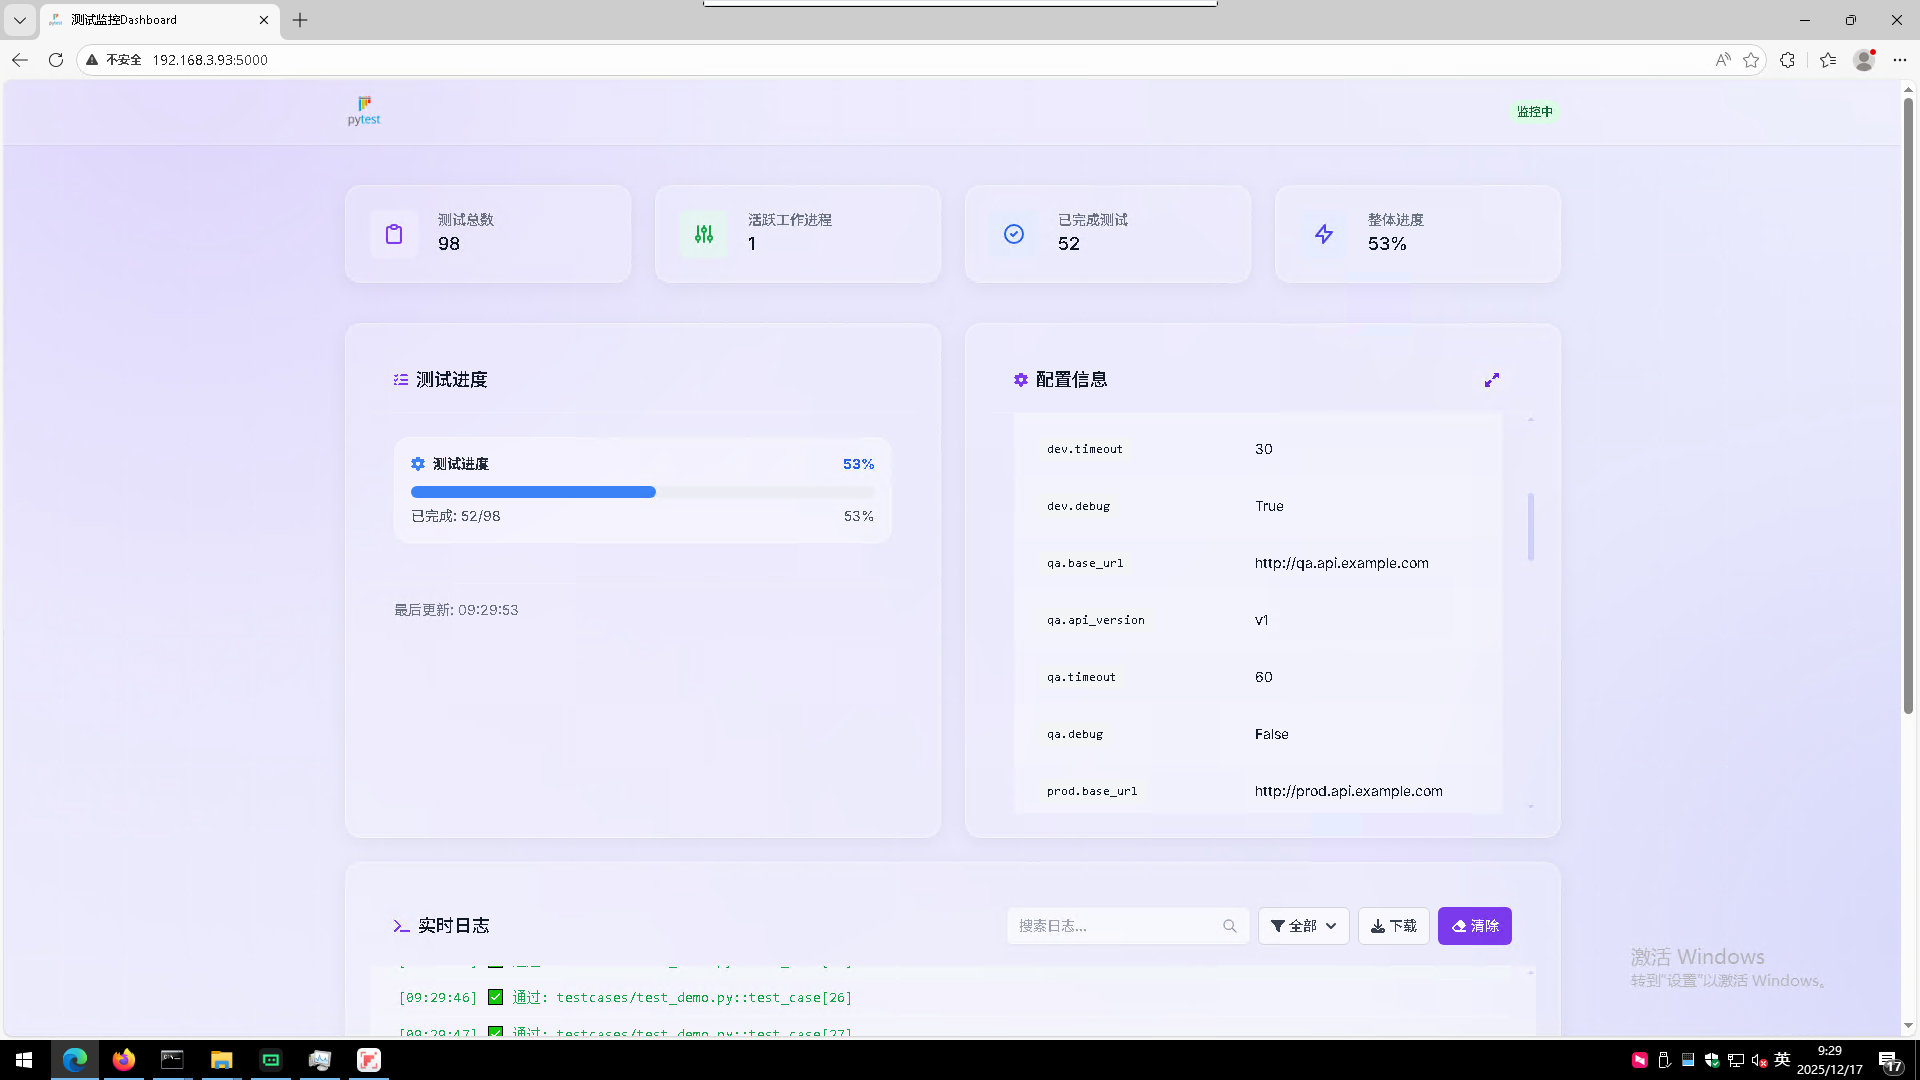
Task: Click the gear icon beside 配置信息
Action: click(x=1021, y=380)
